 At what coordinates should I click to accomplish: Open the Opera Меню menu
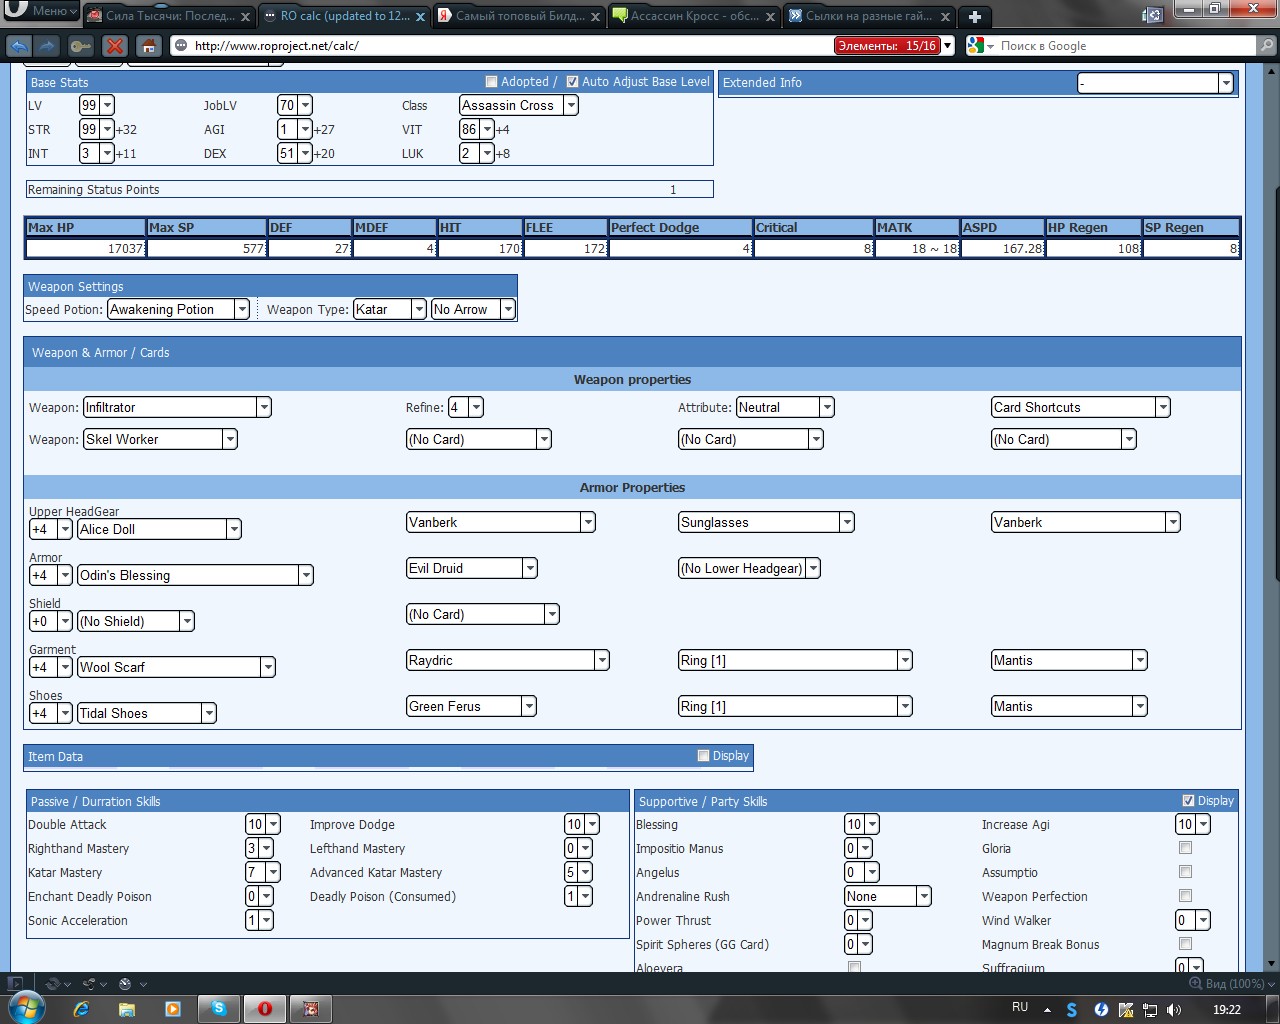coord(40,11)
